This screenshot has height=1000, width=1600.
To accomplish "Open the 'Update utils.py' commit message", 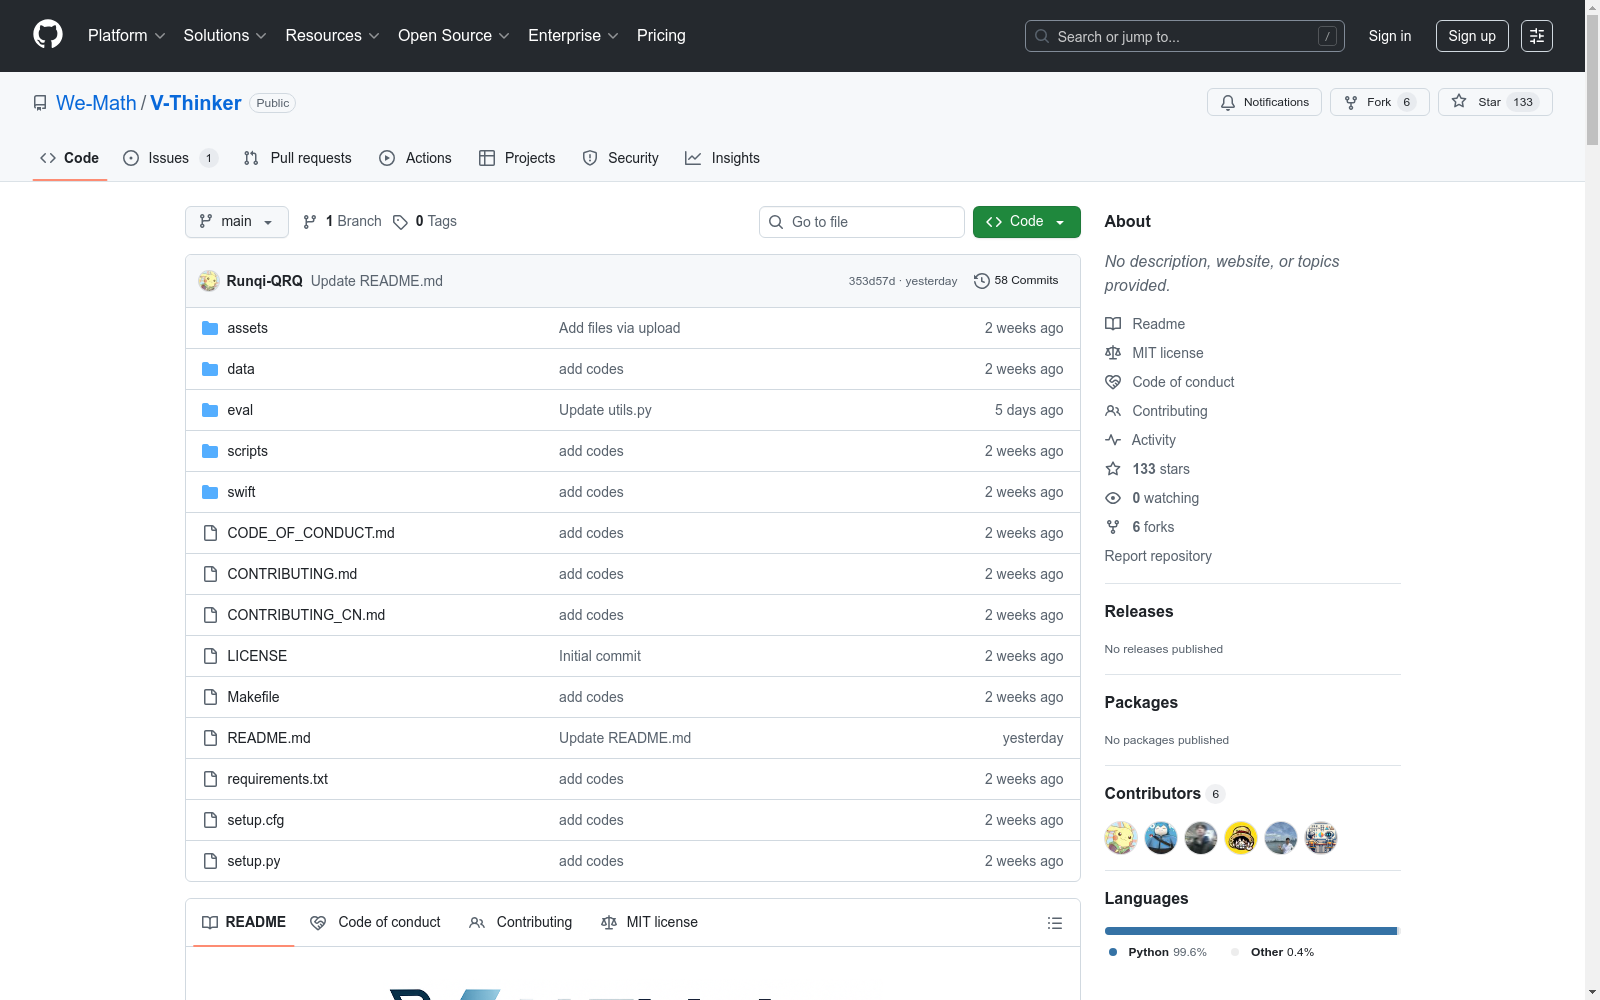I will (x=605, y=410).
